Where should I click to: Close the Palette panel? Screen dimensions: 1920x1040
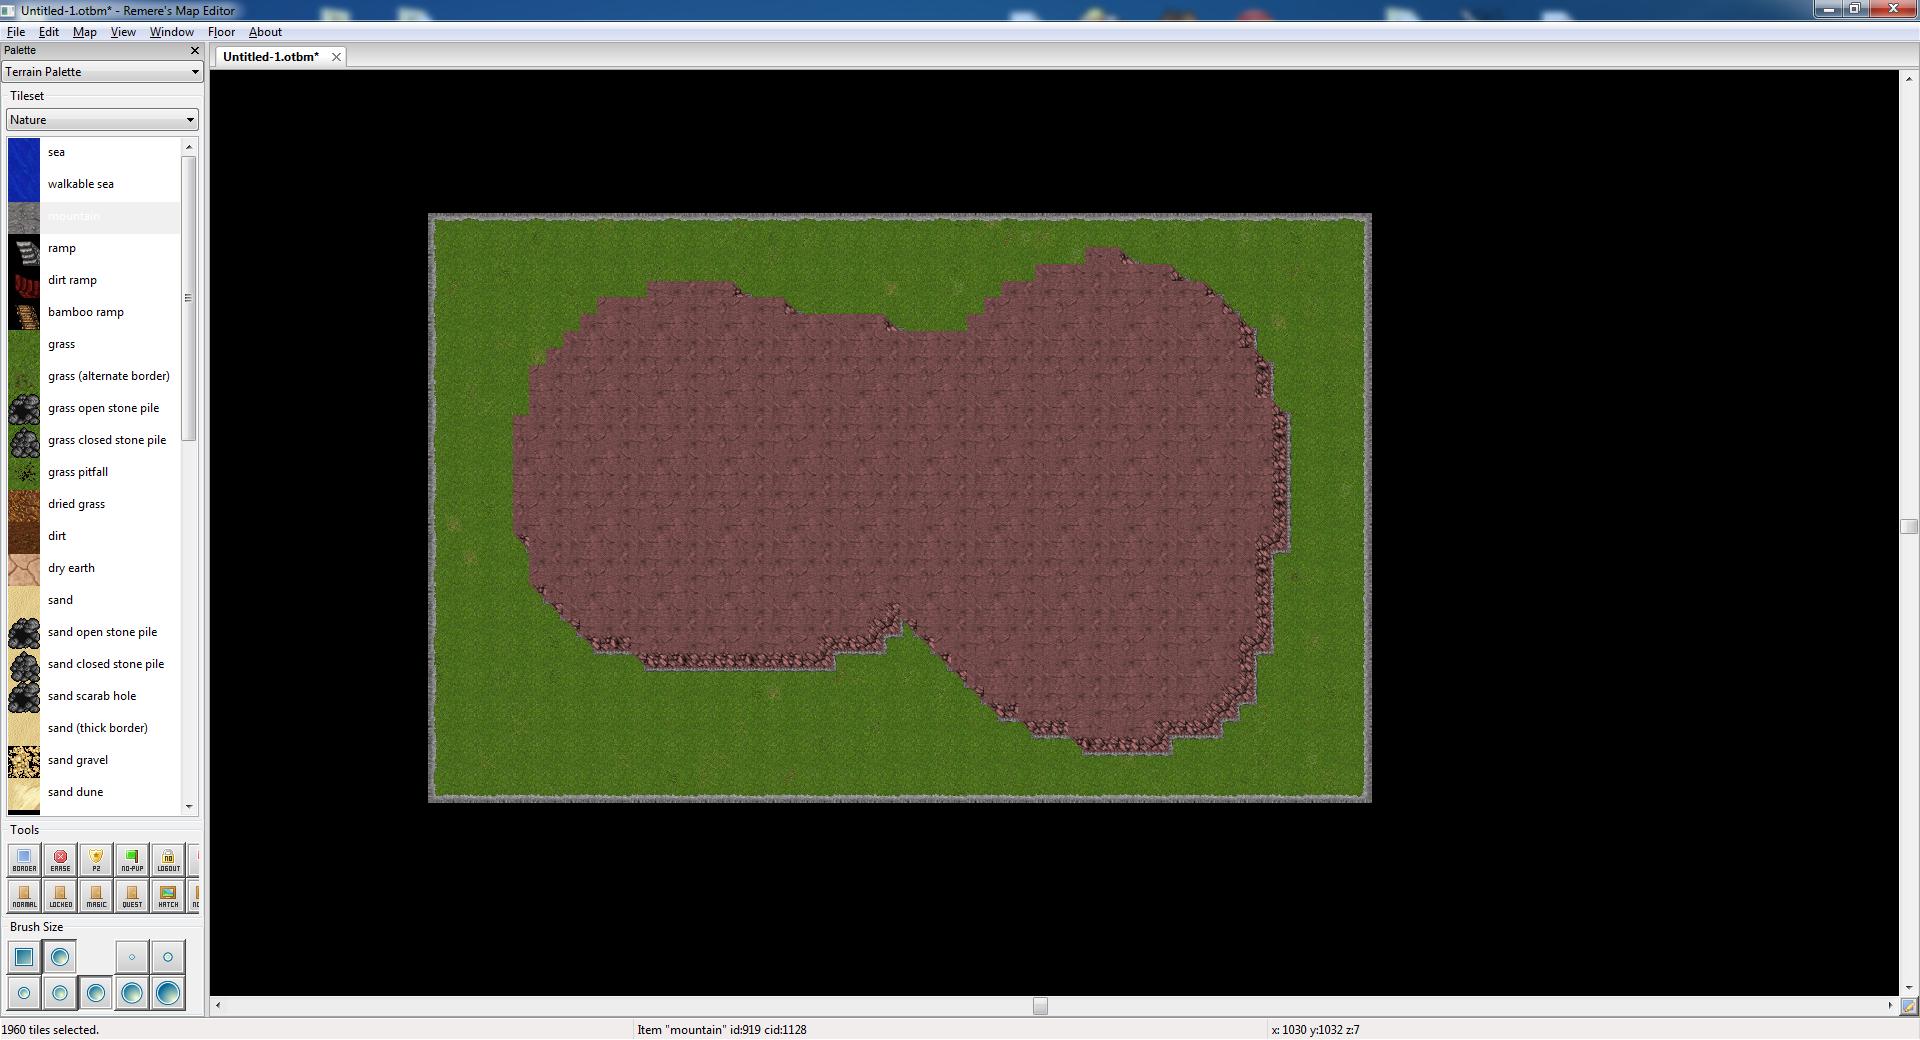194,50
